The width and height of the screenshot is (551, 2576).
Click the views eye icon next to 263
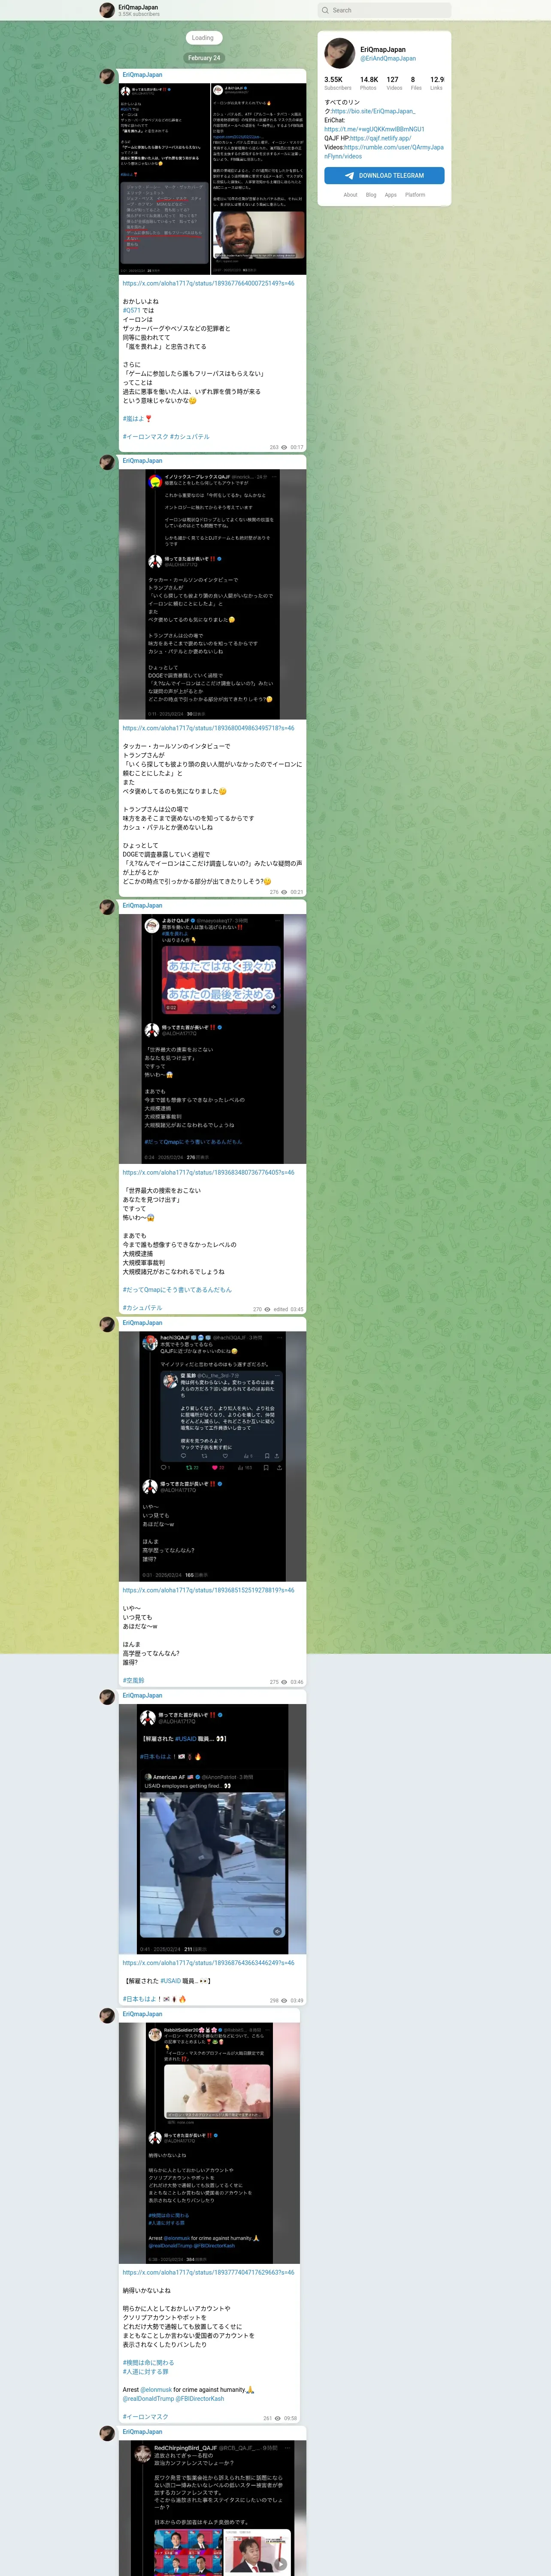[x=284, y=448]
